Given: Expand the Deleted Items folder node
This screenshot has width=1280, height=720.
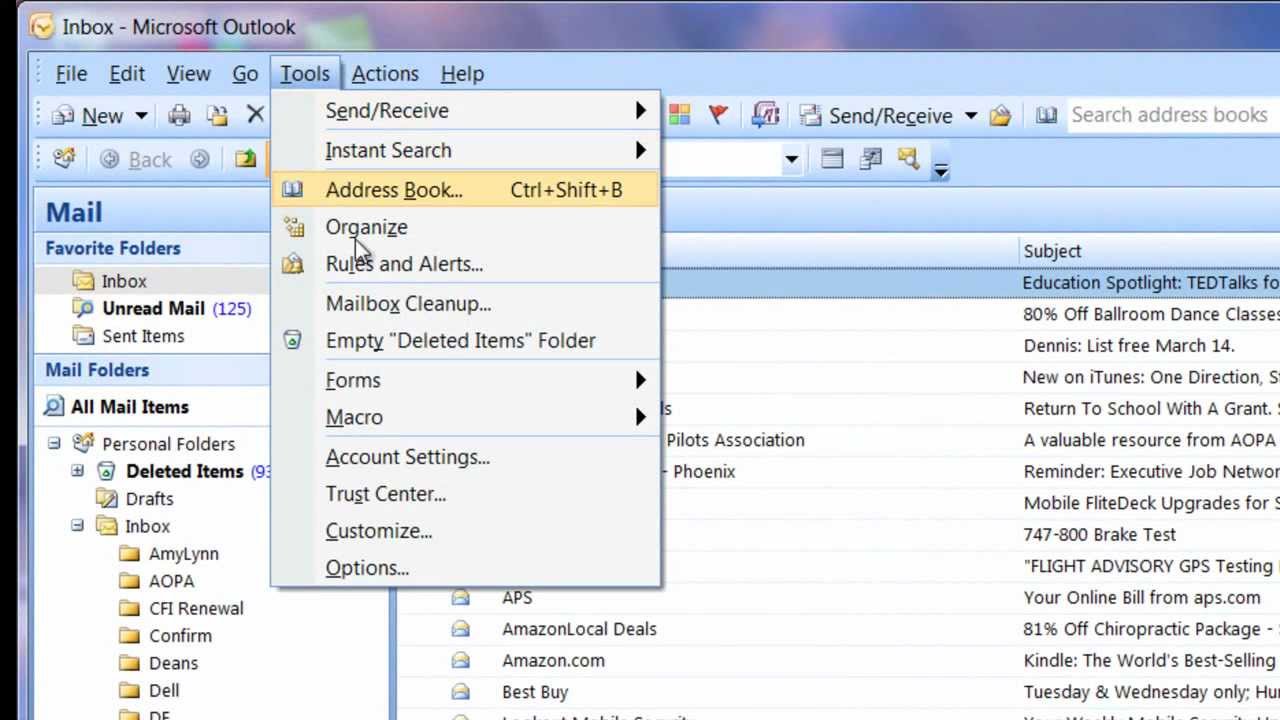Looking at the screenshot, I should [x=77, y=470].
